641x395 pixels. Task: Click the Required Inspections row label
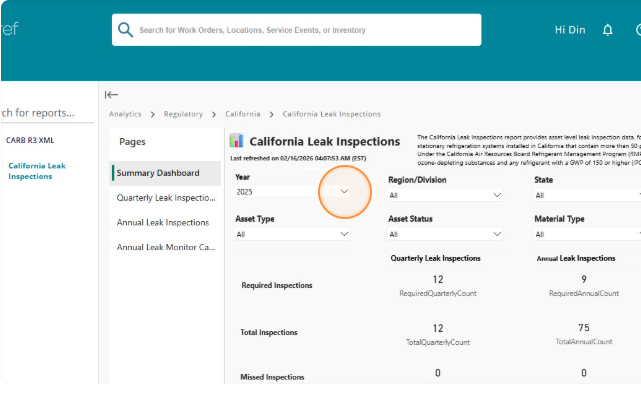pyautogui.click(x=277, y=285)
